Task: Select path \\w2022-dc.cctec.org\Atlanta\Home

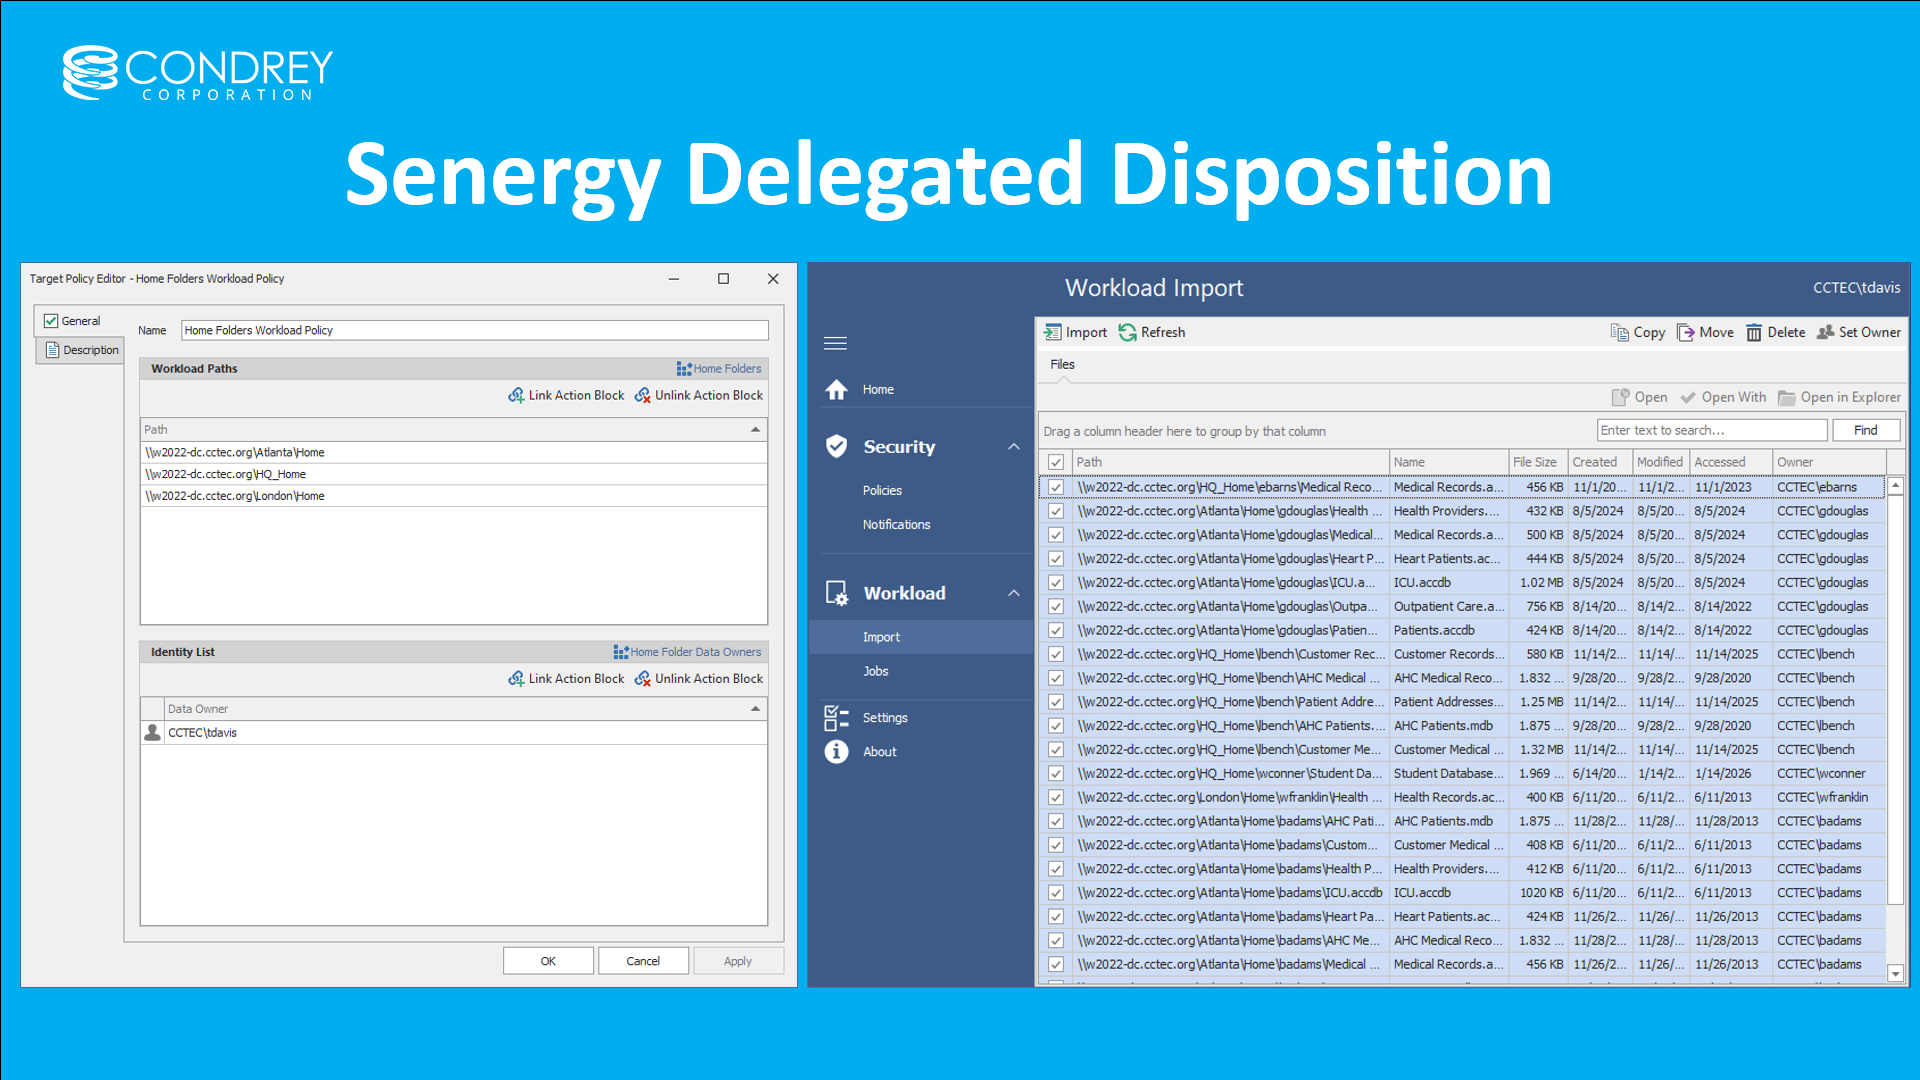Action: point(454,452)
